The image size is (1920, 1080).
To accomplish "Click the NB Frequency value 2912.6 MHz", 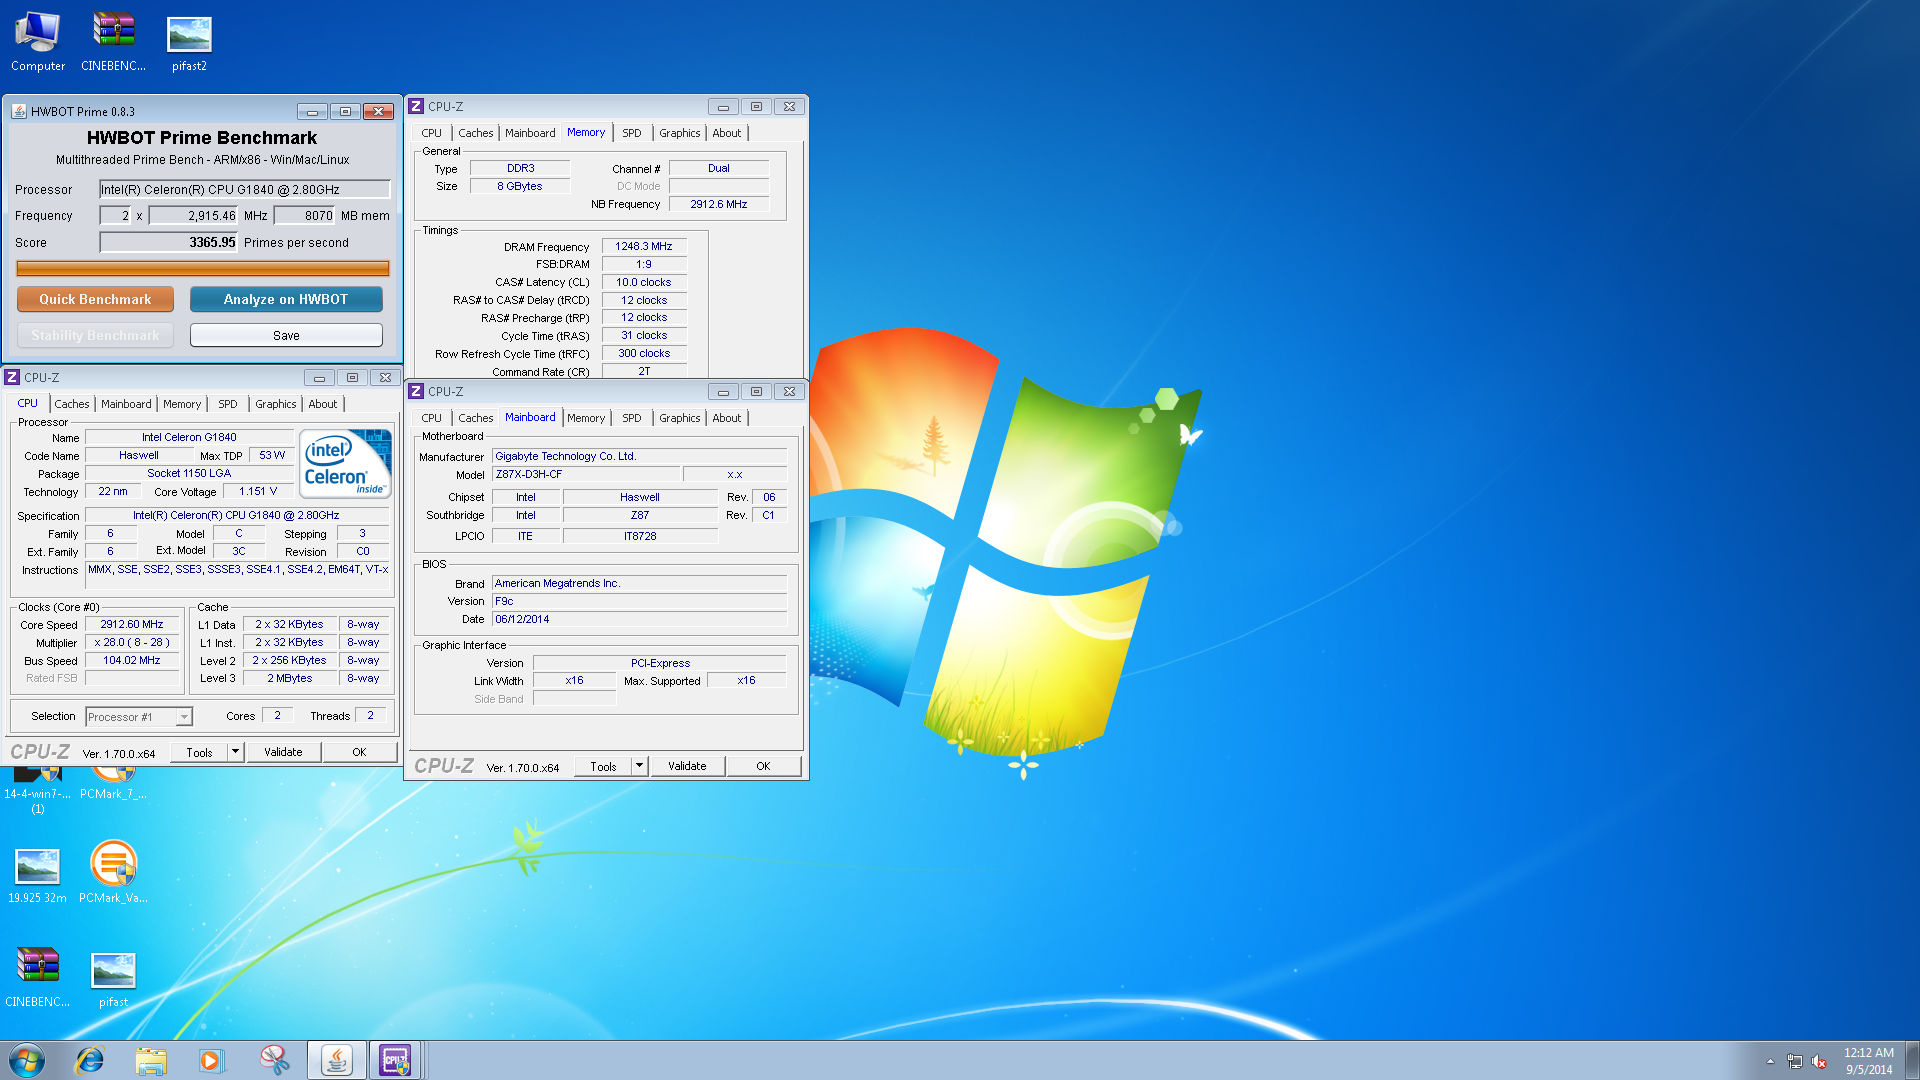I will point(719,204).
